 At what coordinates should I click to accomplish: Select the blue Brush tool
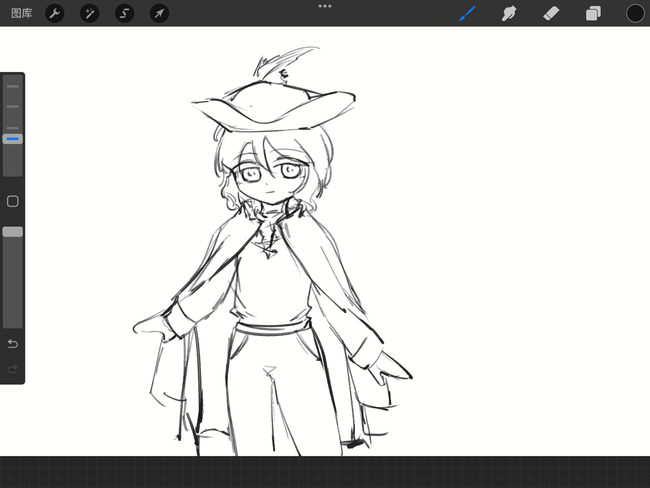click(x=467, y=13)
